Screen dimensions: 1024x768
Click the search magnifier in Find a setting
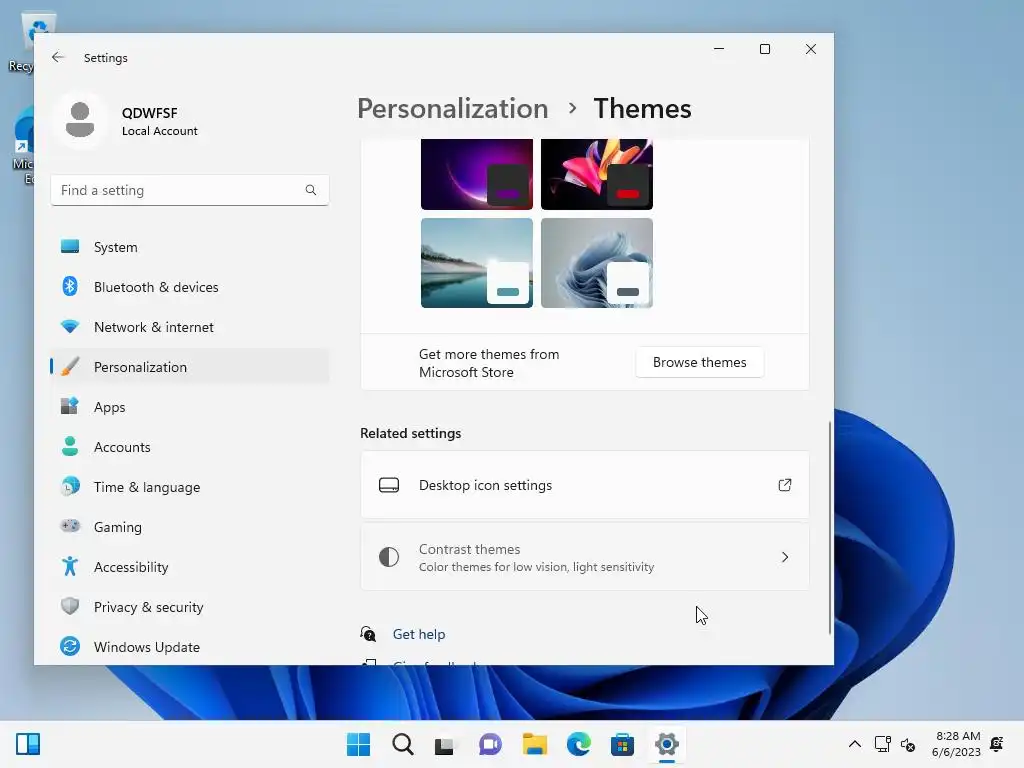311,190
